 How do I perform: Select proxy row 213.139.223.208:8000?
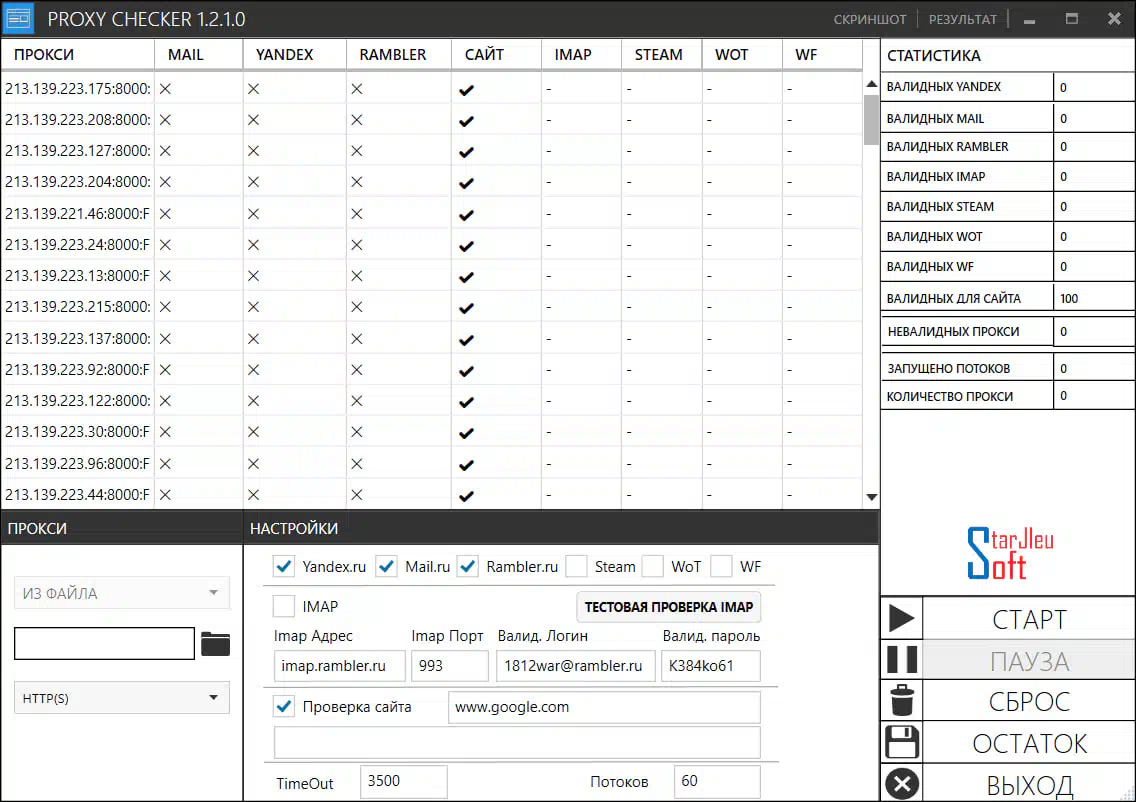coord(432,120)
